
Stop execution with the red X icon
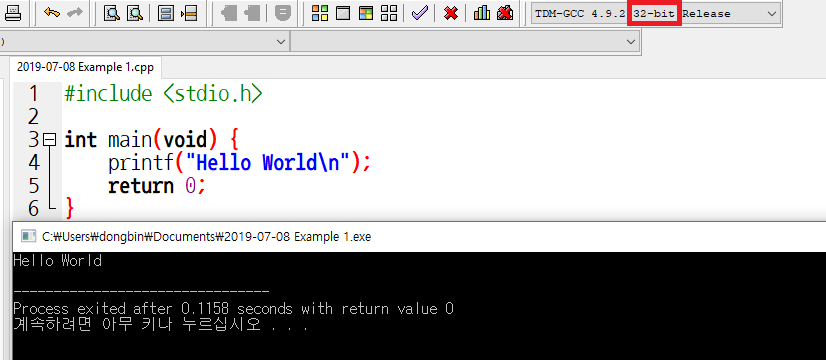[x=451, y=13]
